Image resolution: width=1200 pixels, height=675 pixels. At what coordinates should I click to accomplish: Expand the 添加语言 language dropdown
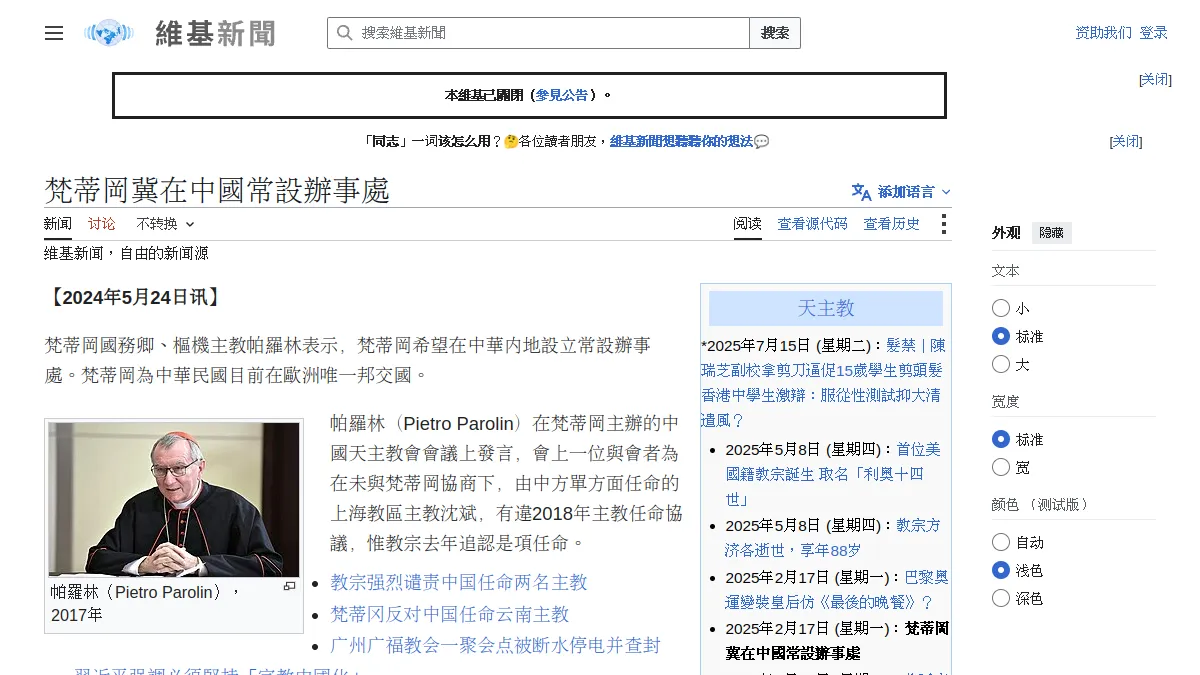point(902,192)
